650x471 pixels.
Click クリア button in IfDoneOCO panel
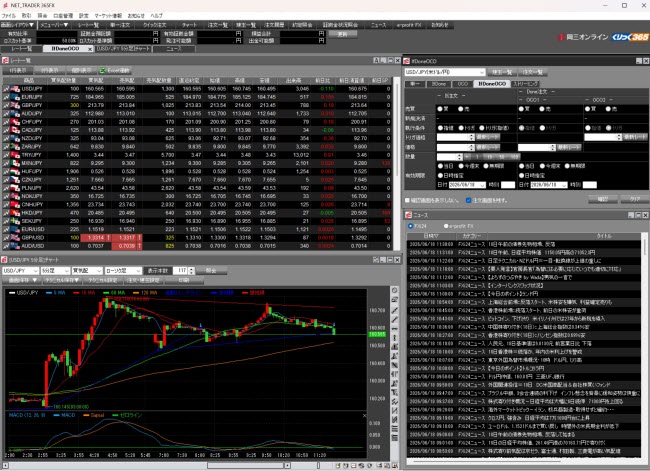635,199
